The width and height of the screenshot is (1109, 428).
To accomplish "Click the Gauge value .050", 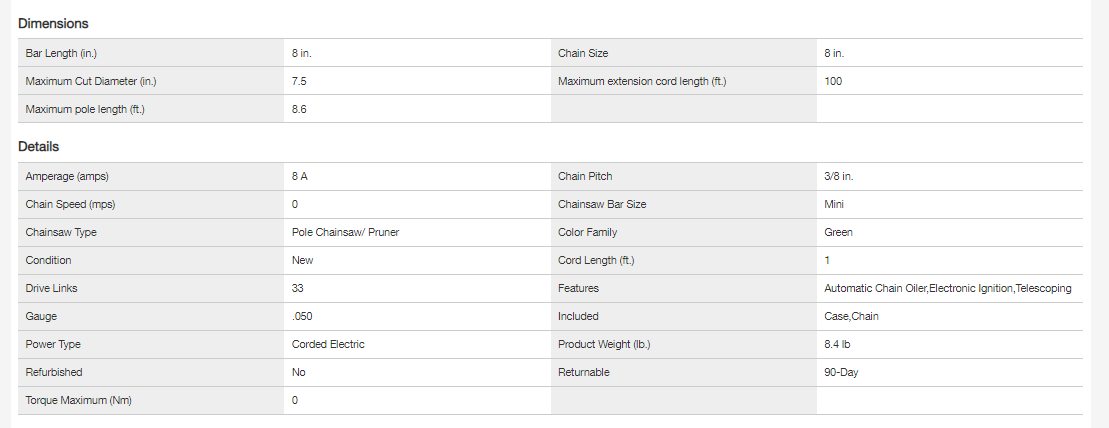I will tap(301, 316).
